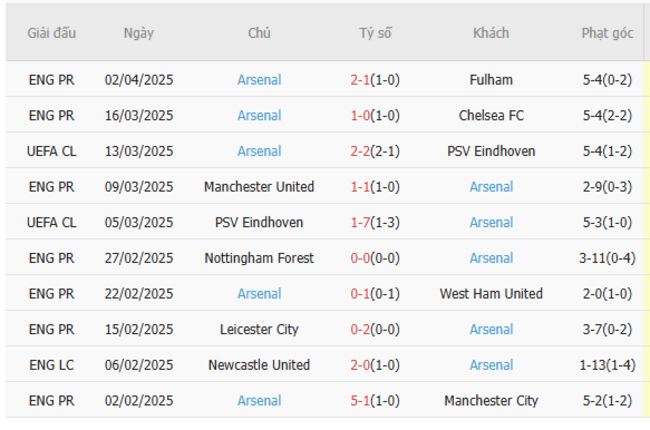Viewport: 650px width, 430px height.
Task: Click the Nottingham Forest team name
Action: (x=259, y=258)
